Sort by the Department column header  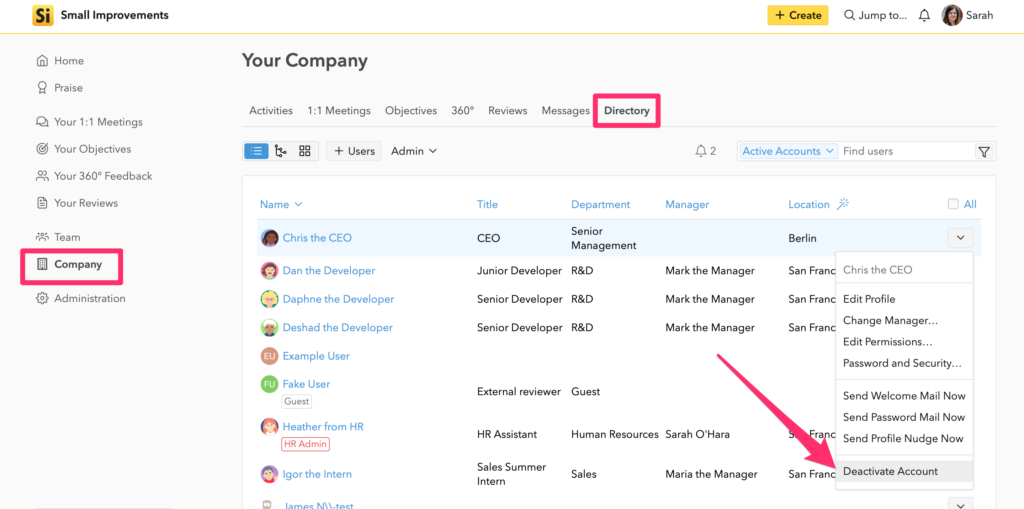601,205
